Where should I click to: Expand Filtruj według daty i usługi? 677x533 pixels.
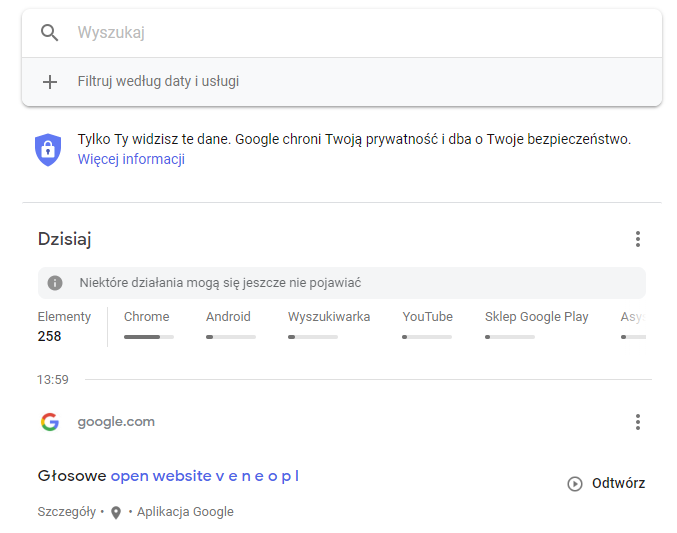click(158, 82)
